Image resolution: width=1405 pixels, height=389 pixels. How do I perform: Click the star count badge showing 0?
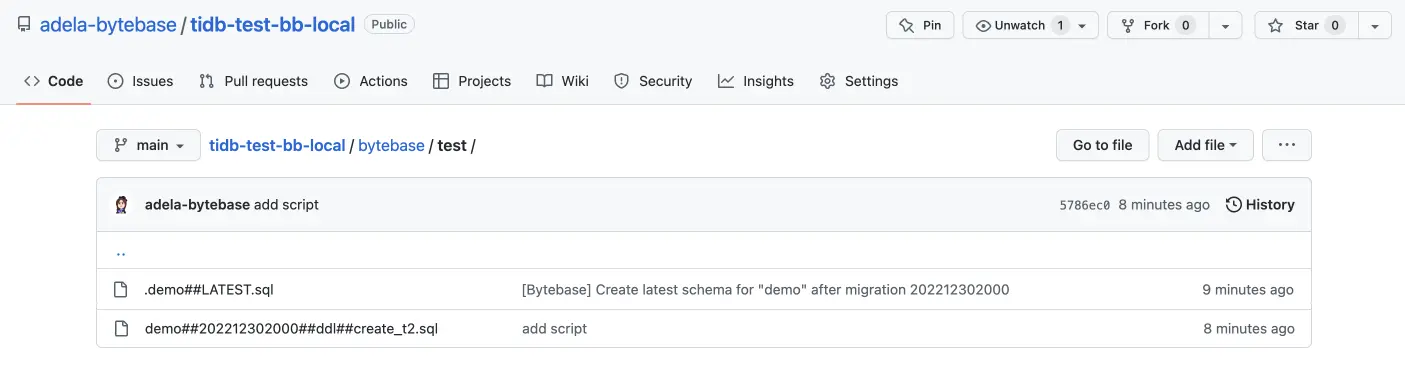[x=1335, y=26]
